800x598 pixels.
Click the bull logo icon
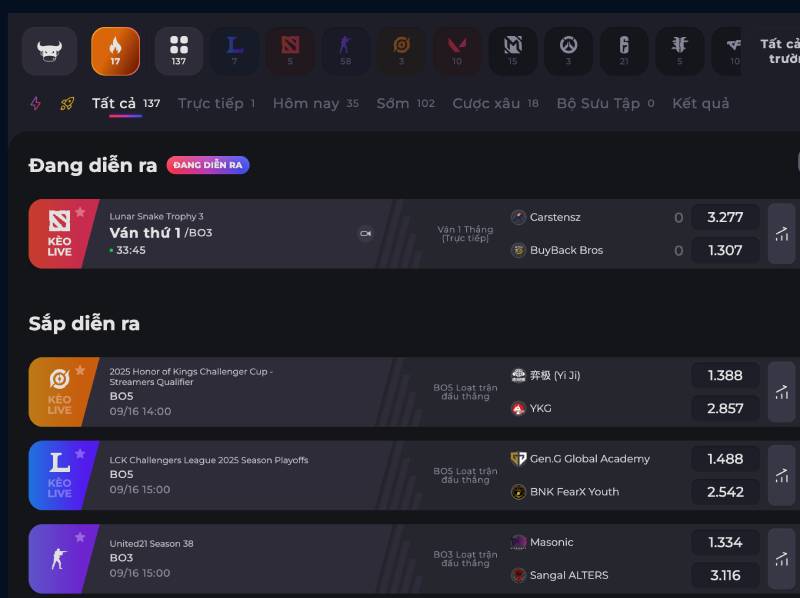click(x=49, y=51)
